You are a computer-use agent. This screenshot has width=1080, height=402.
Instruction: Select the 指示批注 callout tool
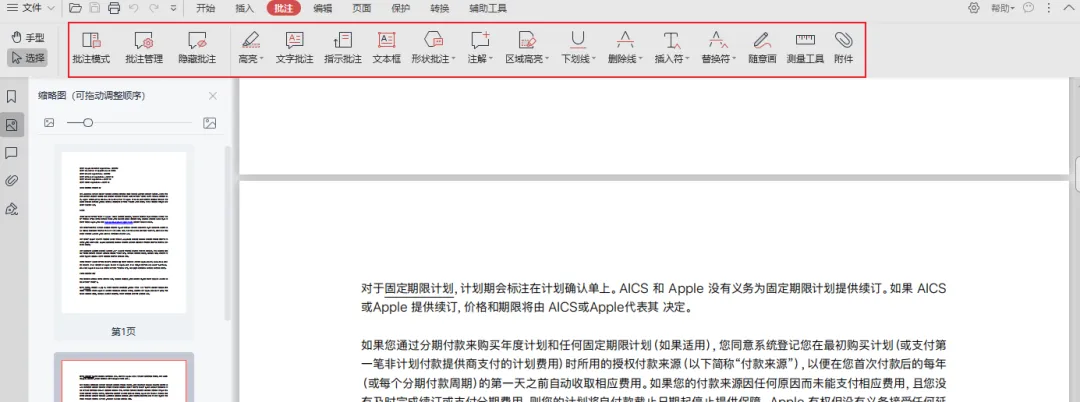tap(343, 48)
